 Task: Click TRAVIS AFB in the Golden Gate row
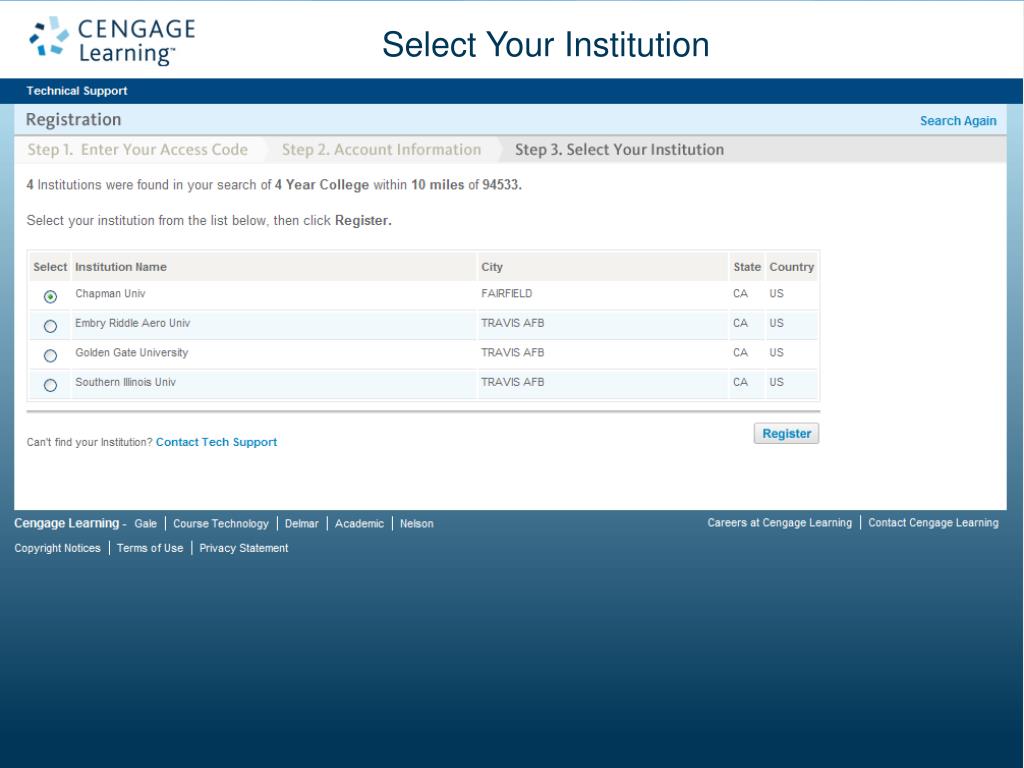pyautogui.click(x=513, y=353)
